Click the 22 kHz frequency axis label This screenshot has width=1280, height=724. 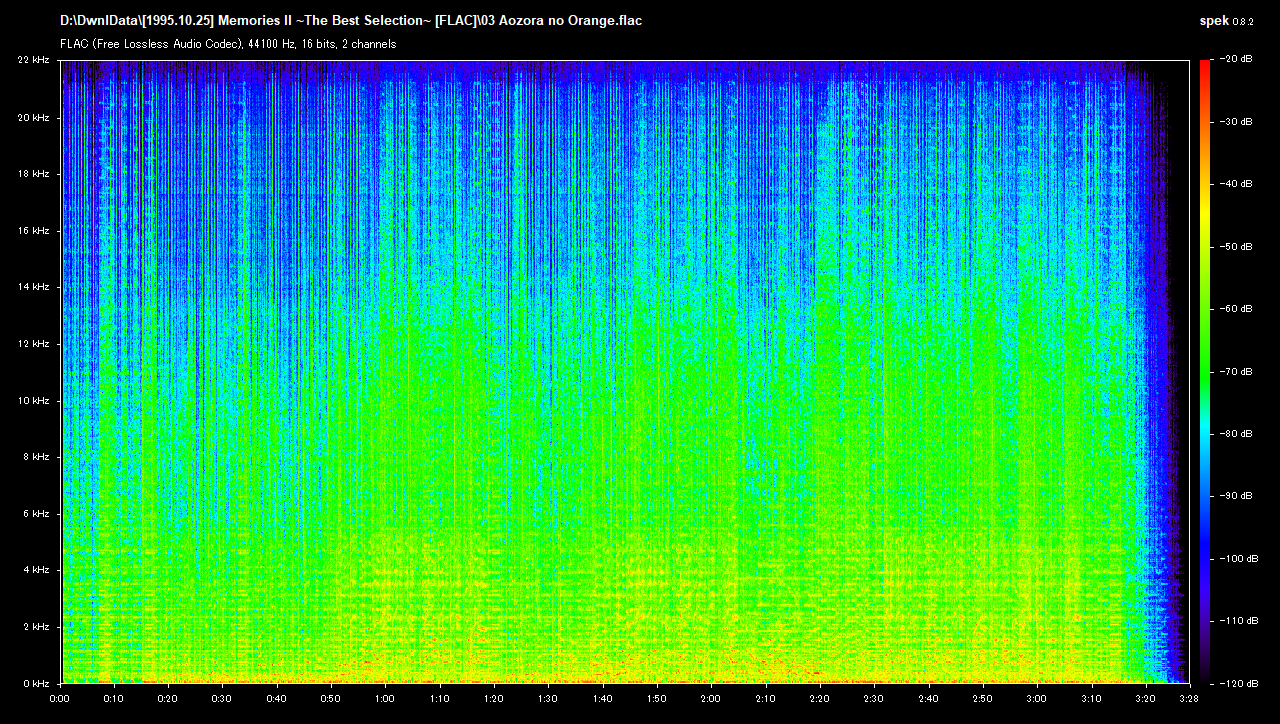[34, 61]
